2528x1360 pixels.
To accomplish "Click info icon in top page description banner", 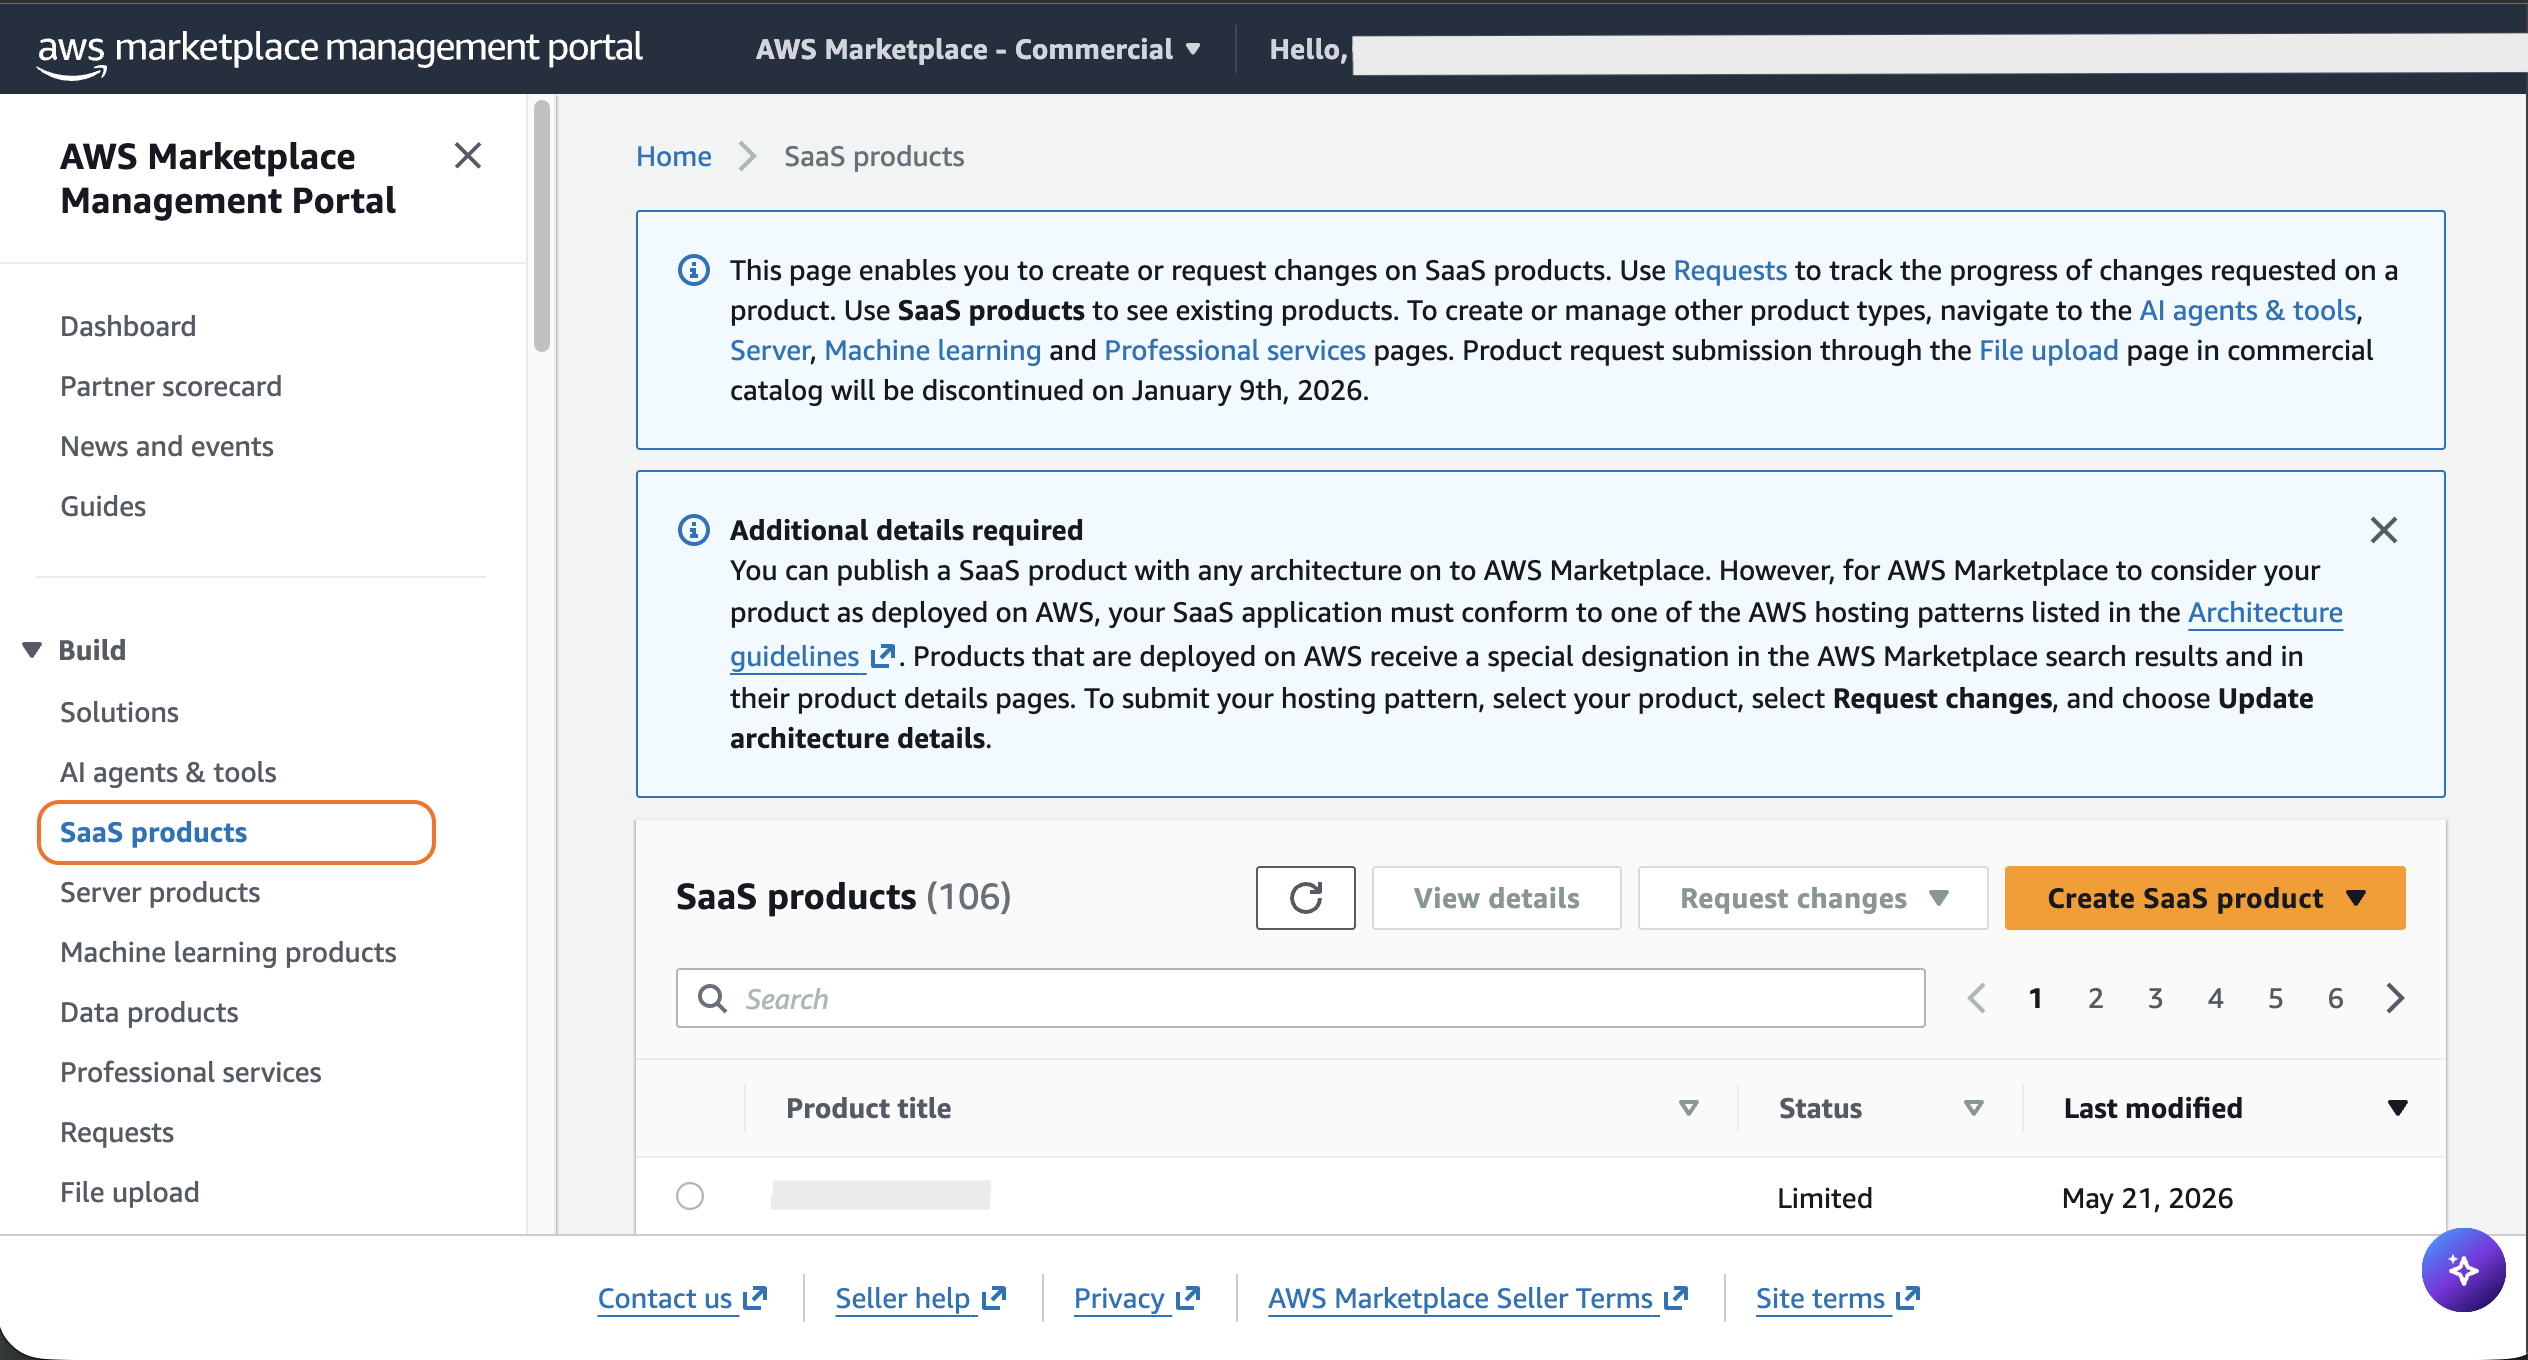I will (693, 270).
